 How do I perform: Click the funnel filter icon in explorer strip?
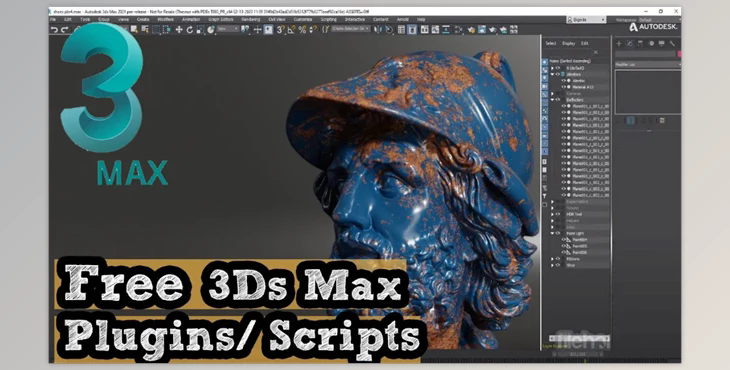click(545, 196)
